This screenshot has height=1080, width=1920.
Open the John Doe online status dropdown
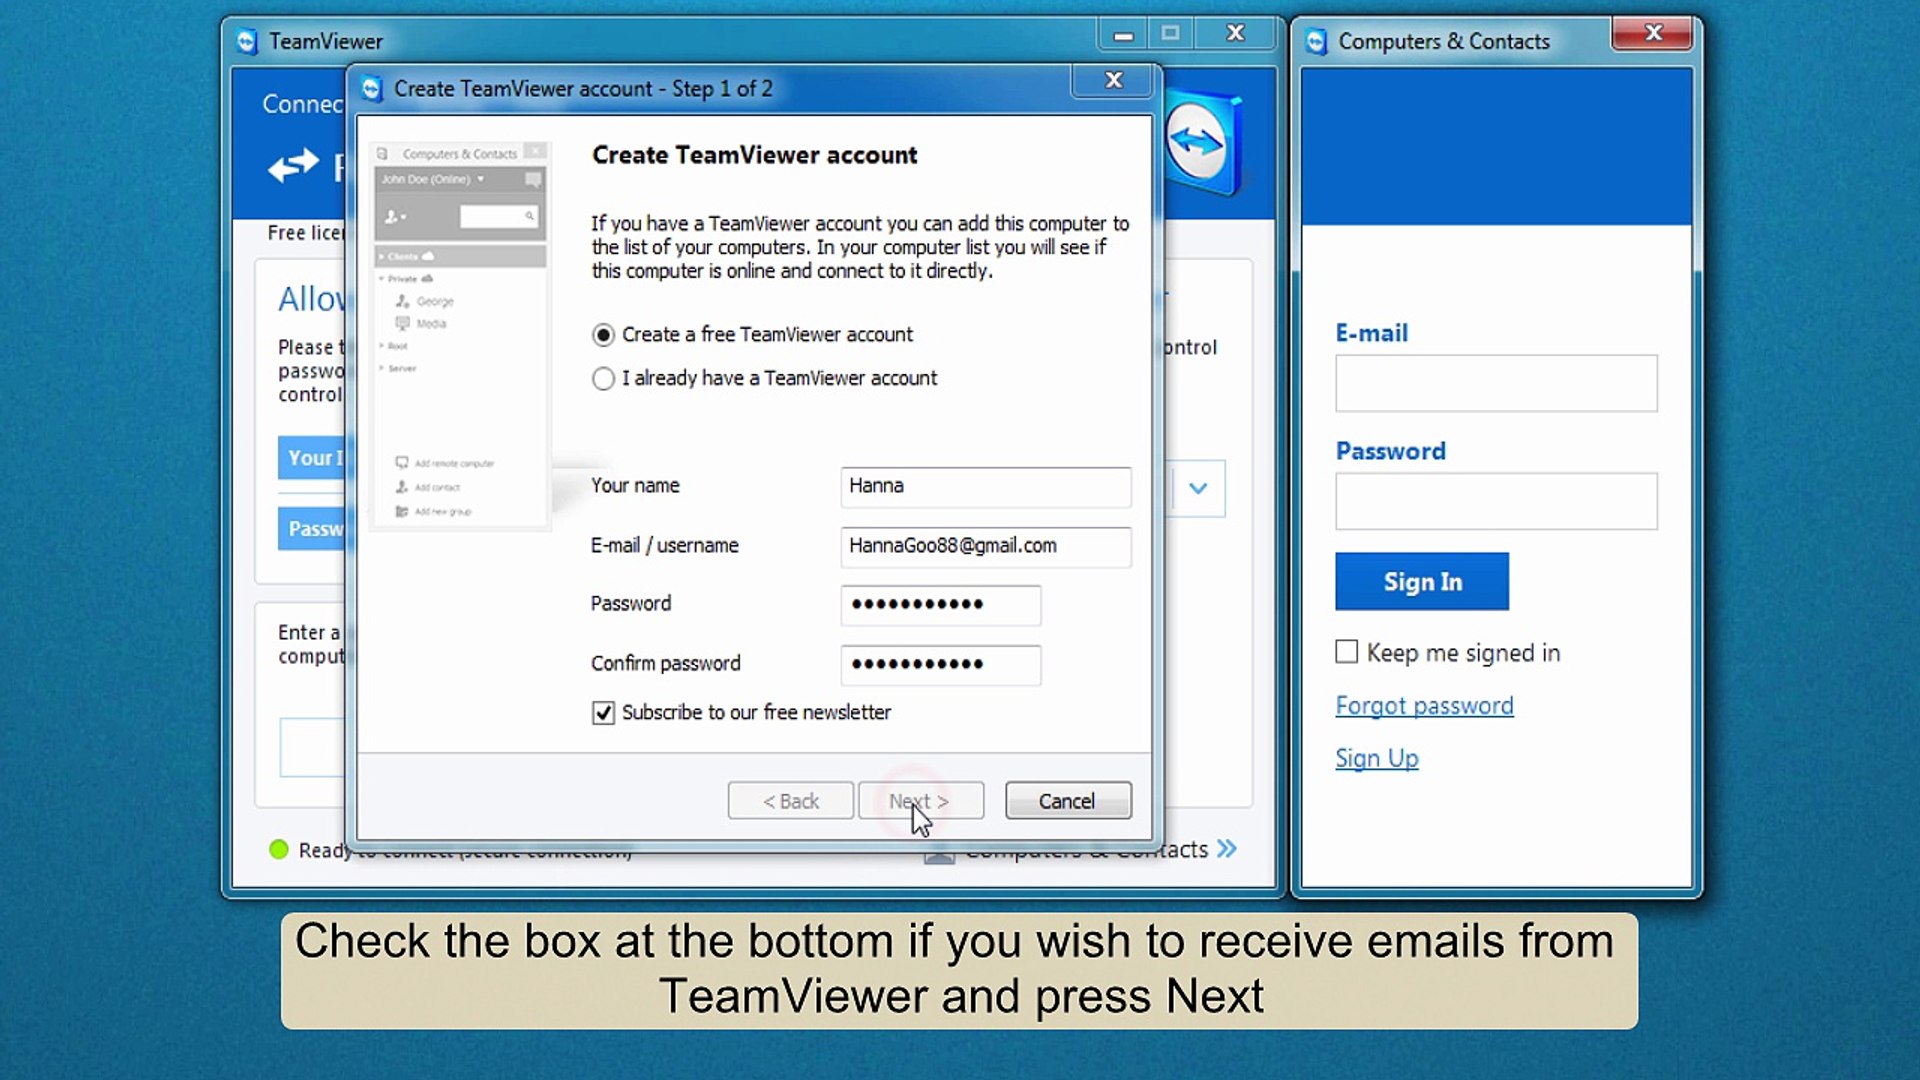pyautogui.click(x=480, y=179)
